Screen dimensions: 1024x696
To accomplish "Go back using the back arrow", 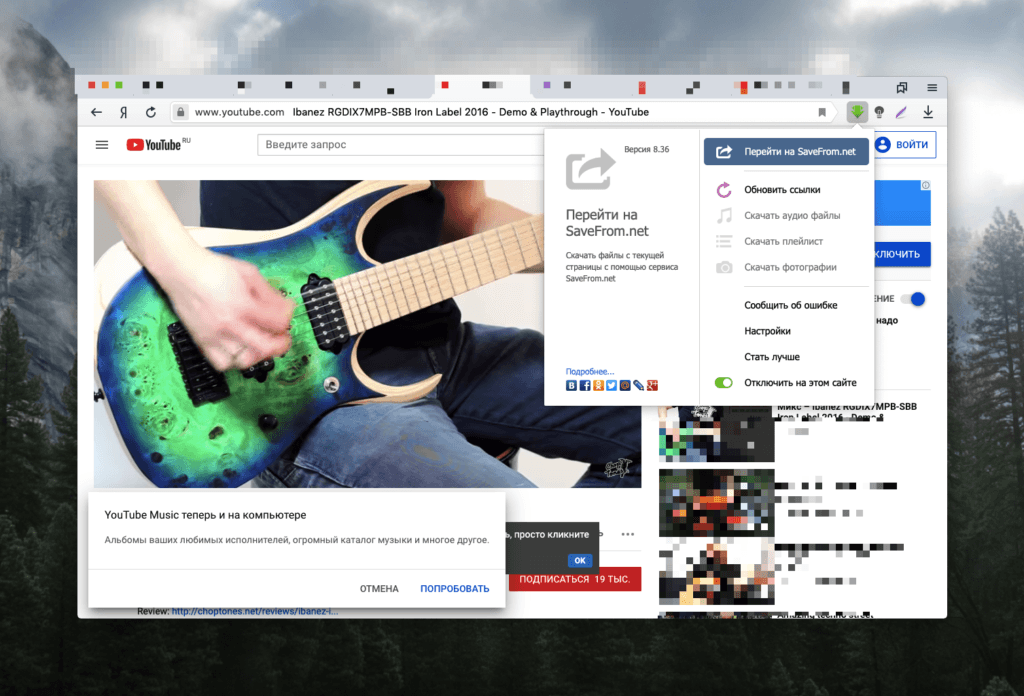I will click(x=97, y=112).
